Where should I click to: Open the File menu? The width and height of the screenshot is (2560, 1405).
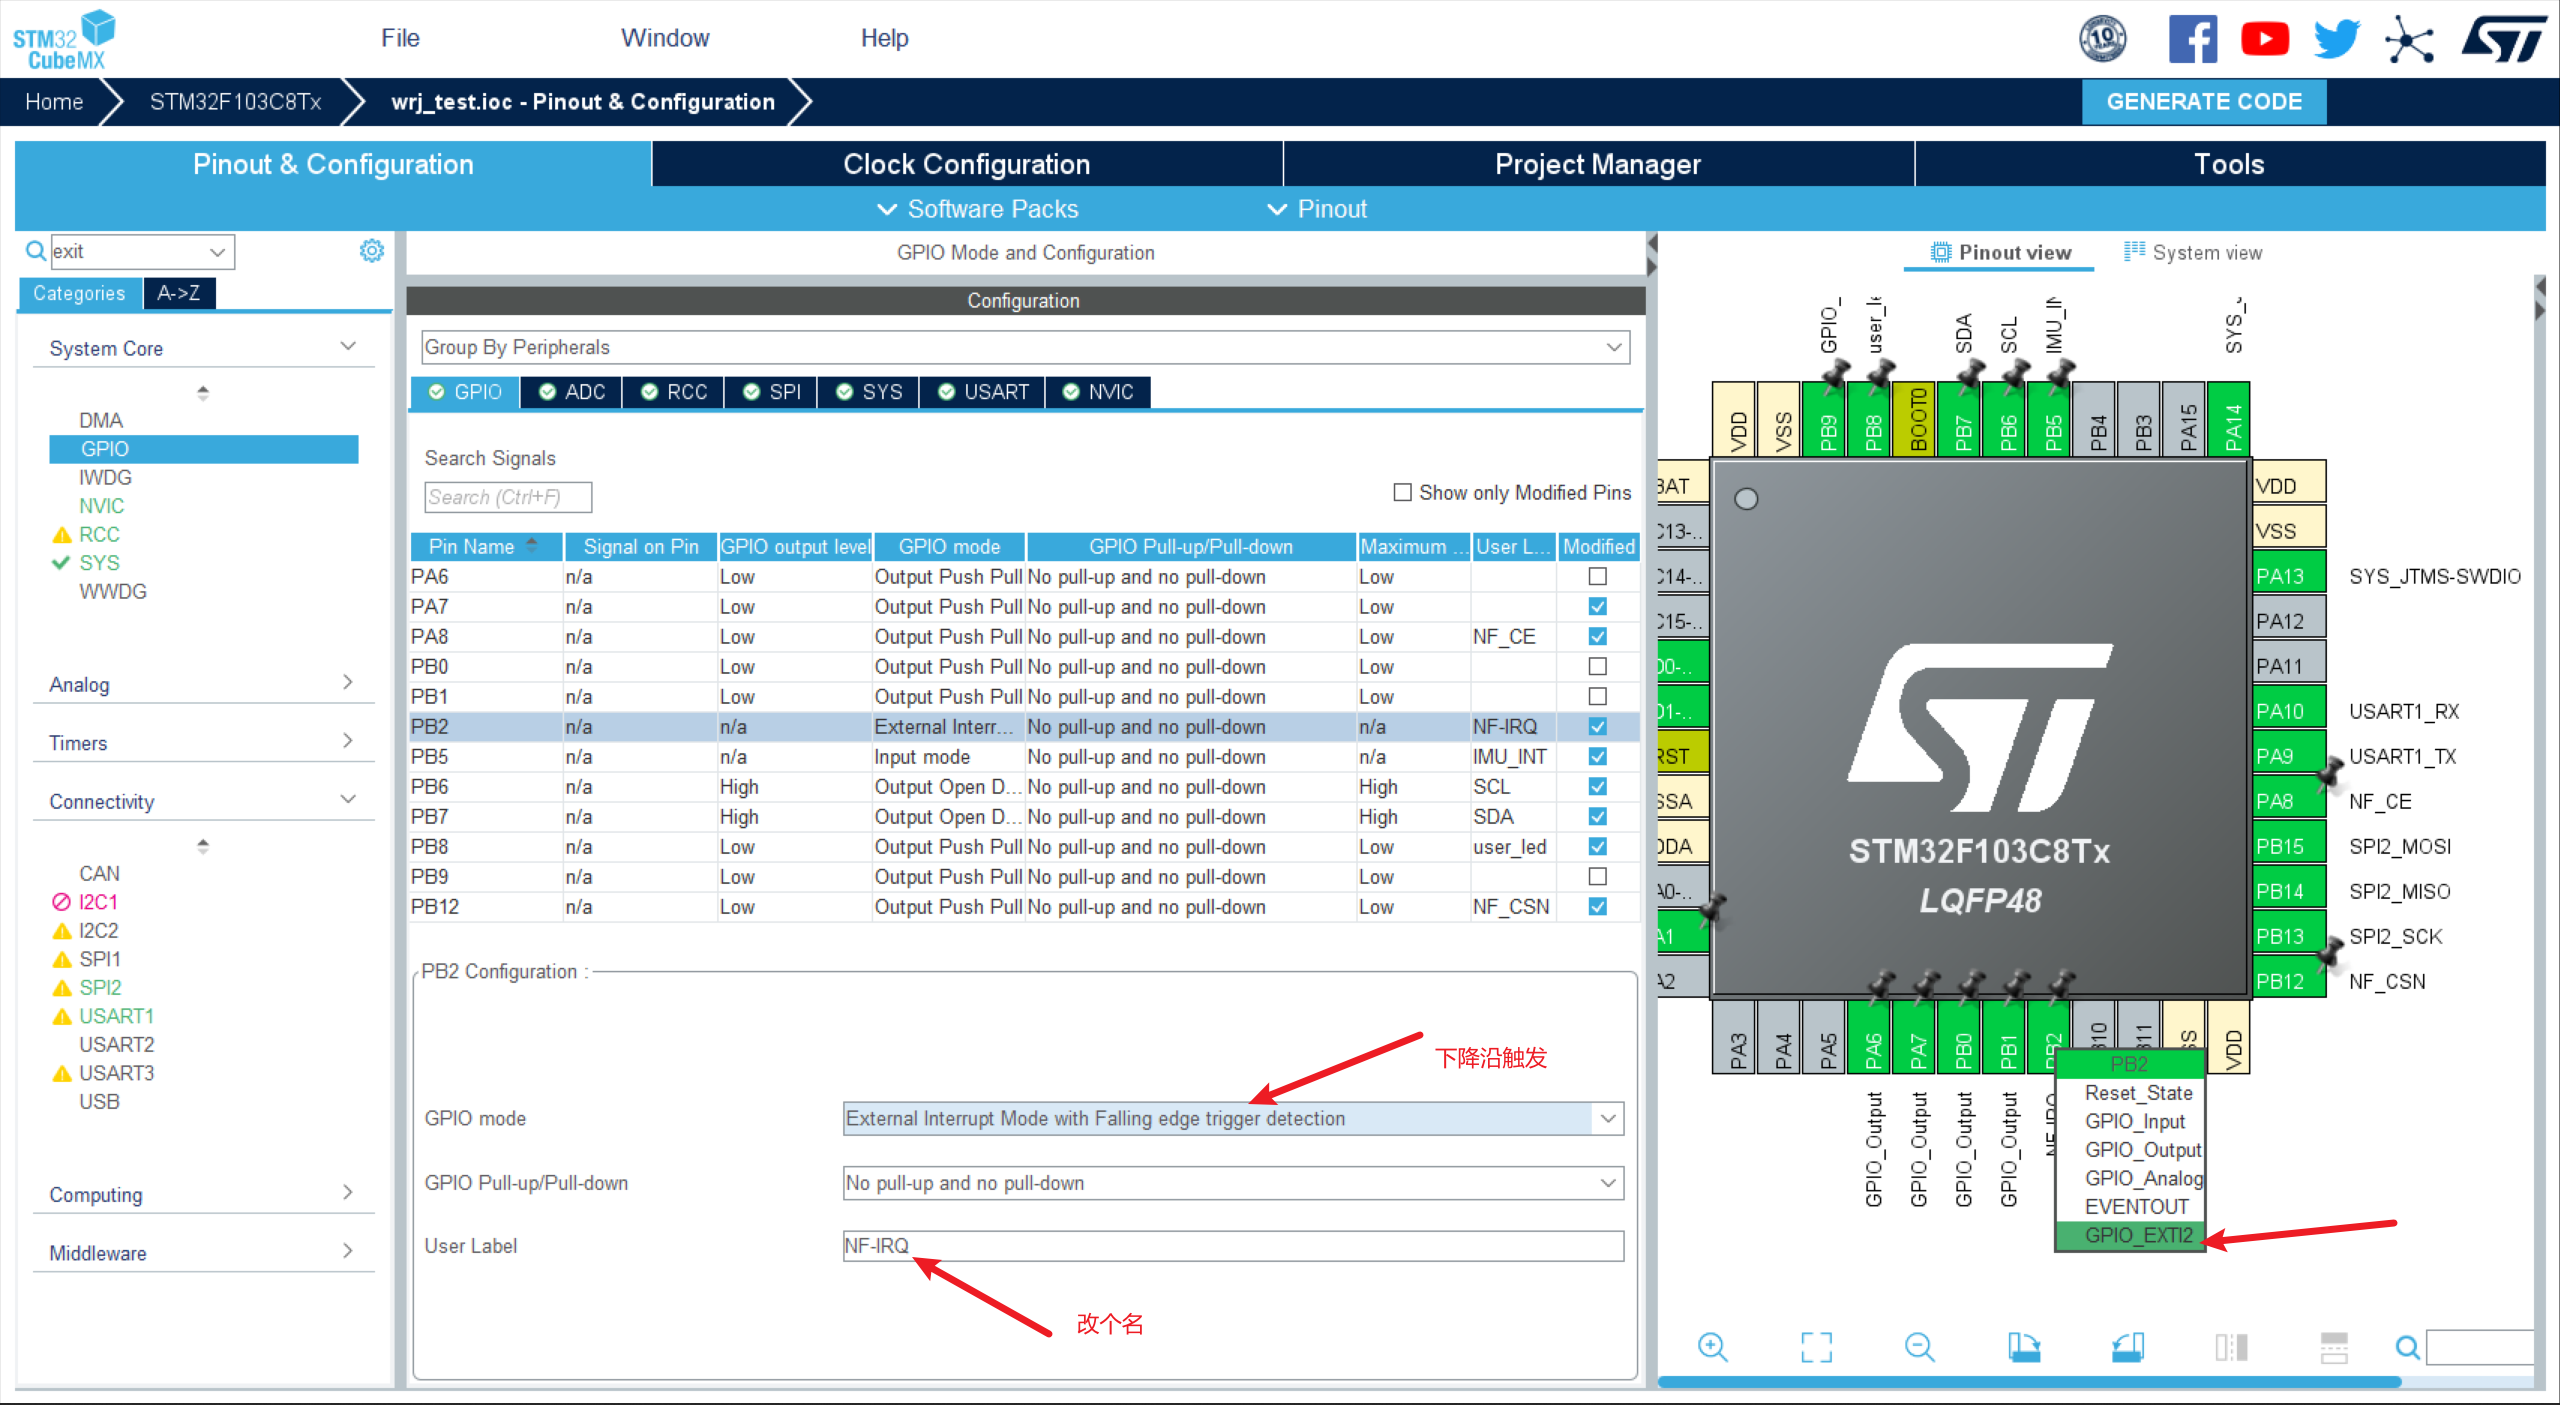pos(400,38)
